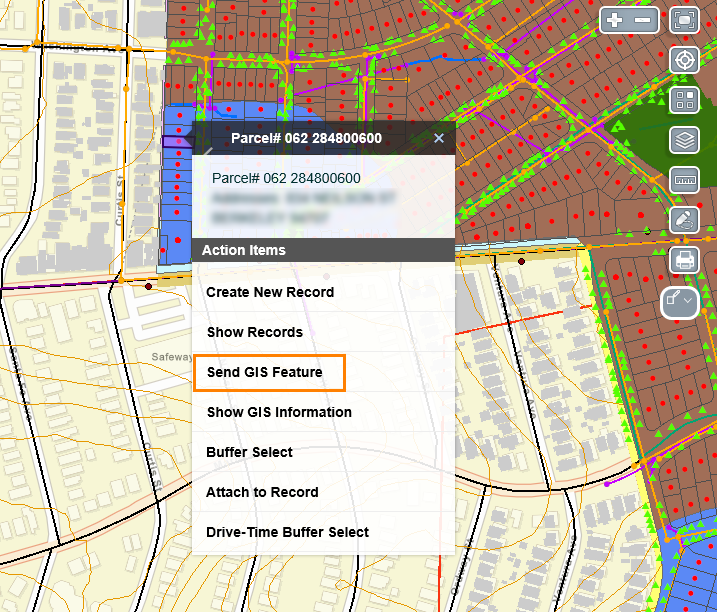Click Send GIS Feature
The width and height of the screenshot is (717, 612).
tap(265, 372)
